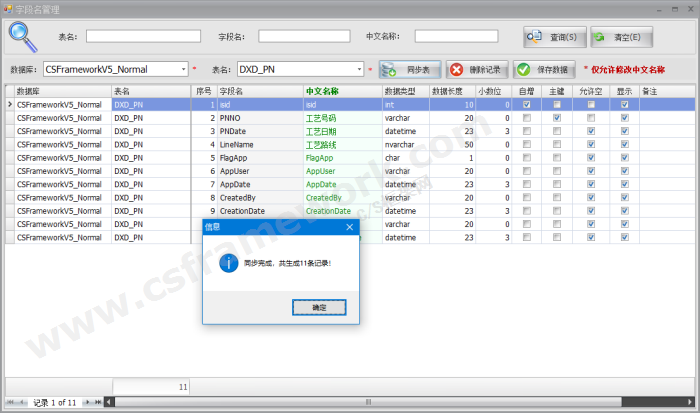Viewport: 700px width, 413px height.
Task: Toggle 允许空 checkbox for PNDate row
Action: click(x=591, y=131)
